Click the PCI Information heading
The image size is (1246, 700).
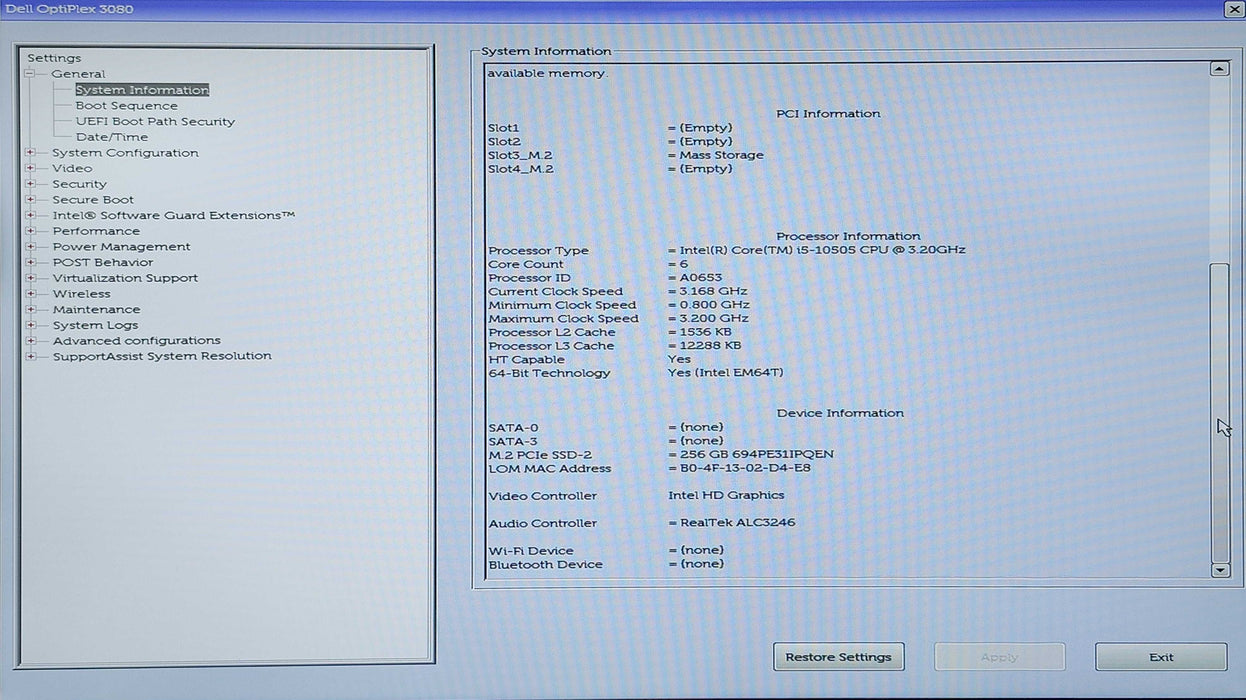click(828, 114)
